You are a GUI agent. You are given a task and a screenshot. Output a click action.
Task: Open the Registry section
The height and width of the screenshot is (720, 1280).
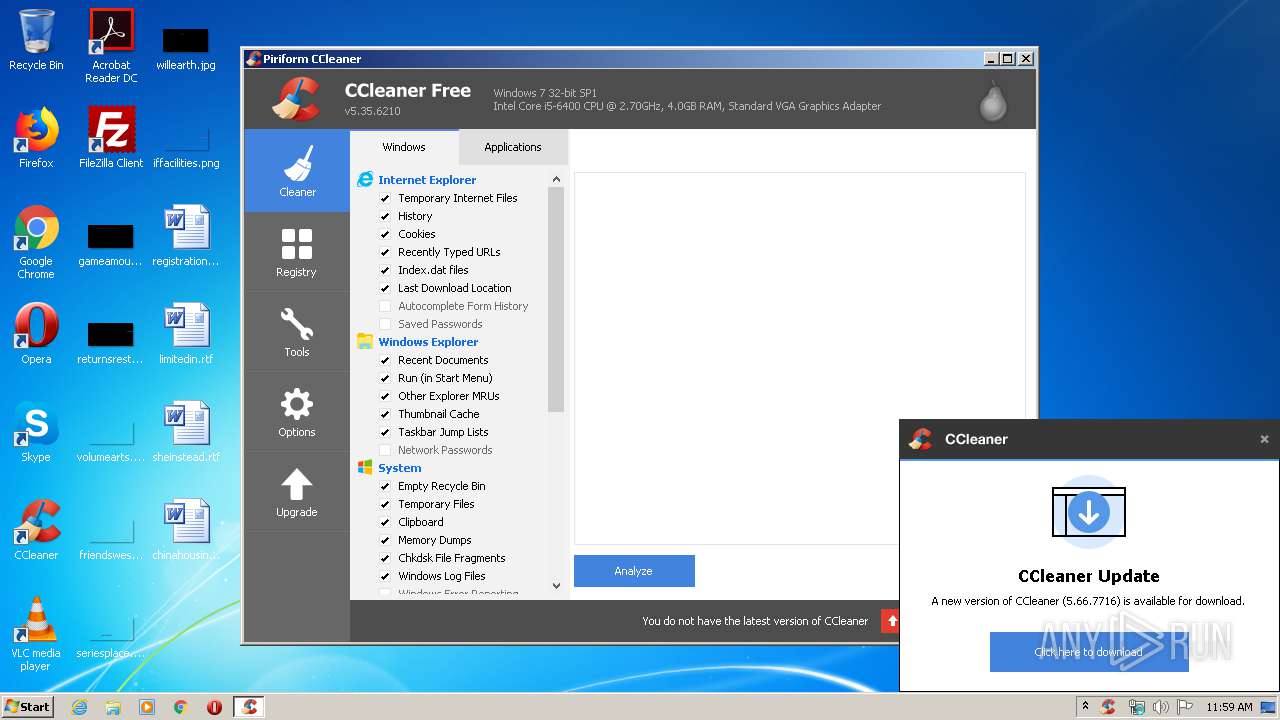pos(297,252)
